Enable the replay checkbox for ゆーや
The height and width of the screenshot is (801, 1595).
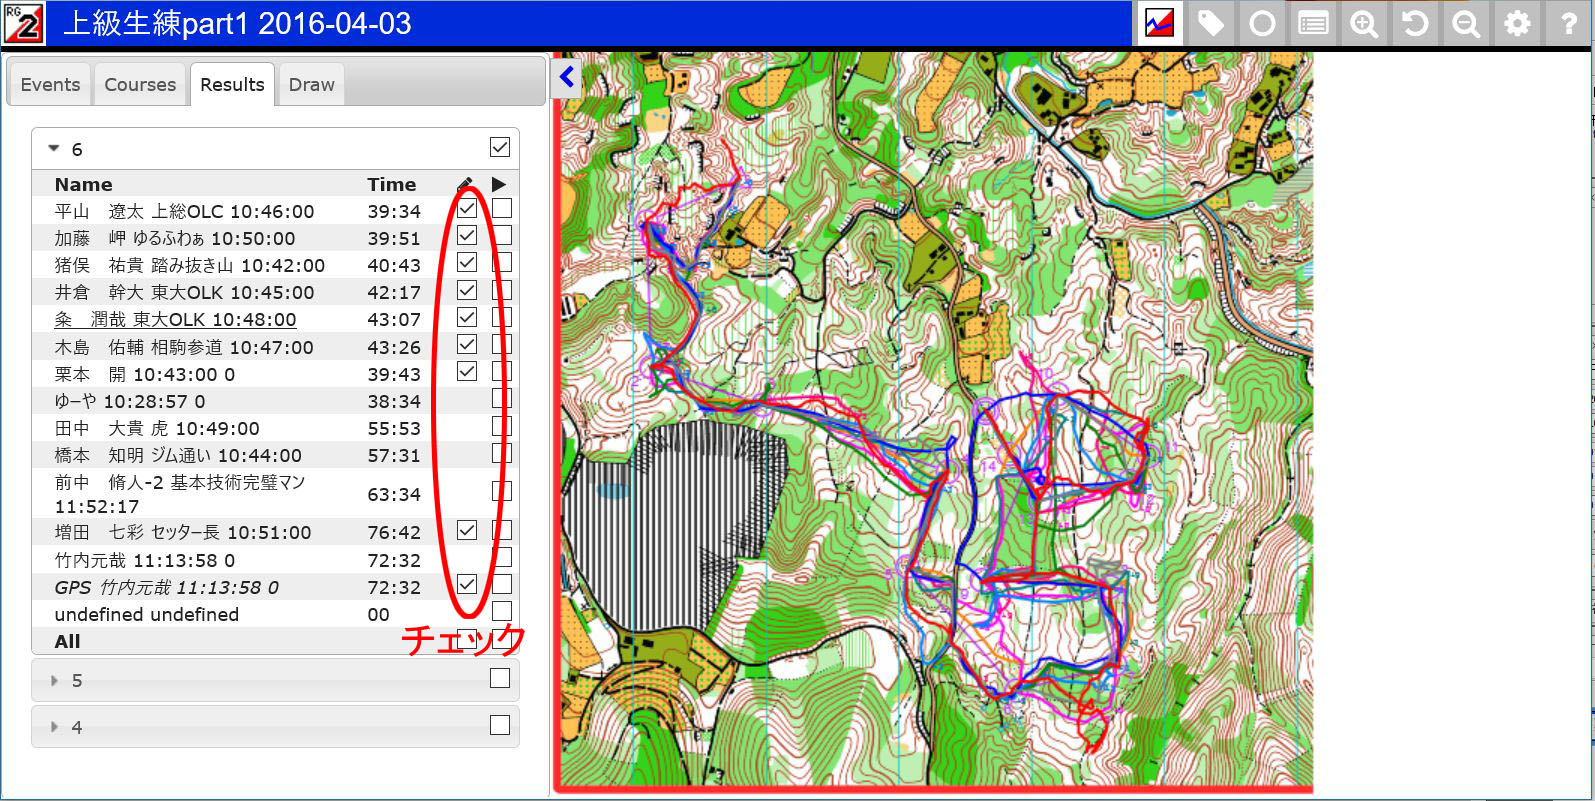(502, 399)
